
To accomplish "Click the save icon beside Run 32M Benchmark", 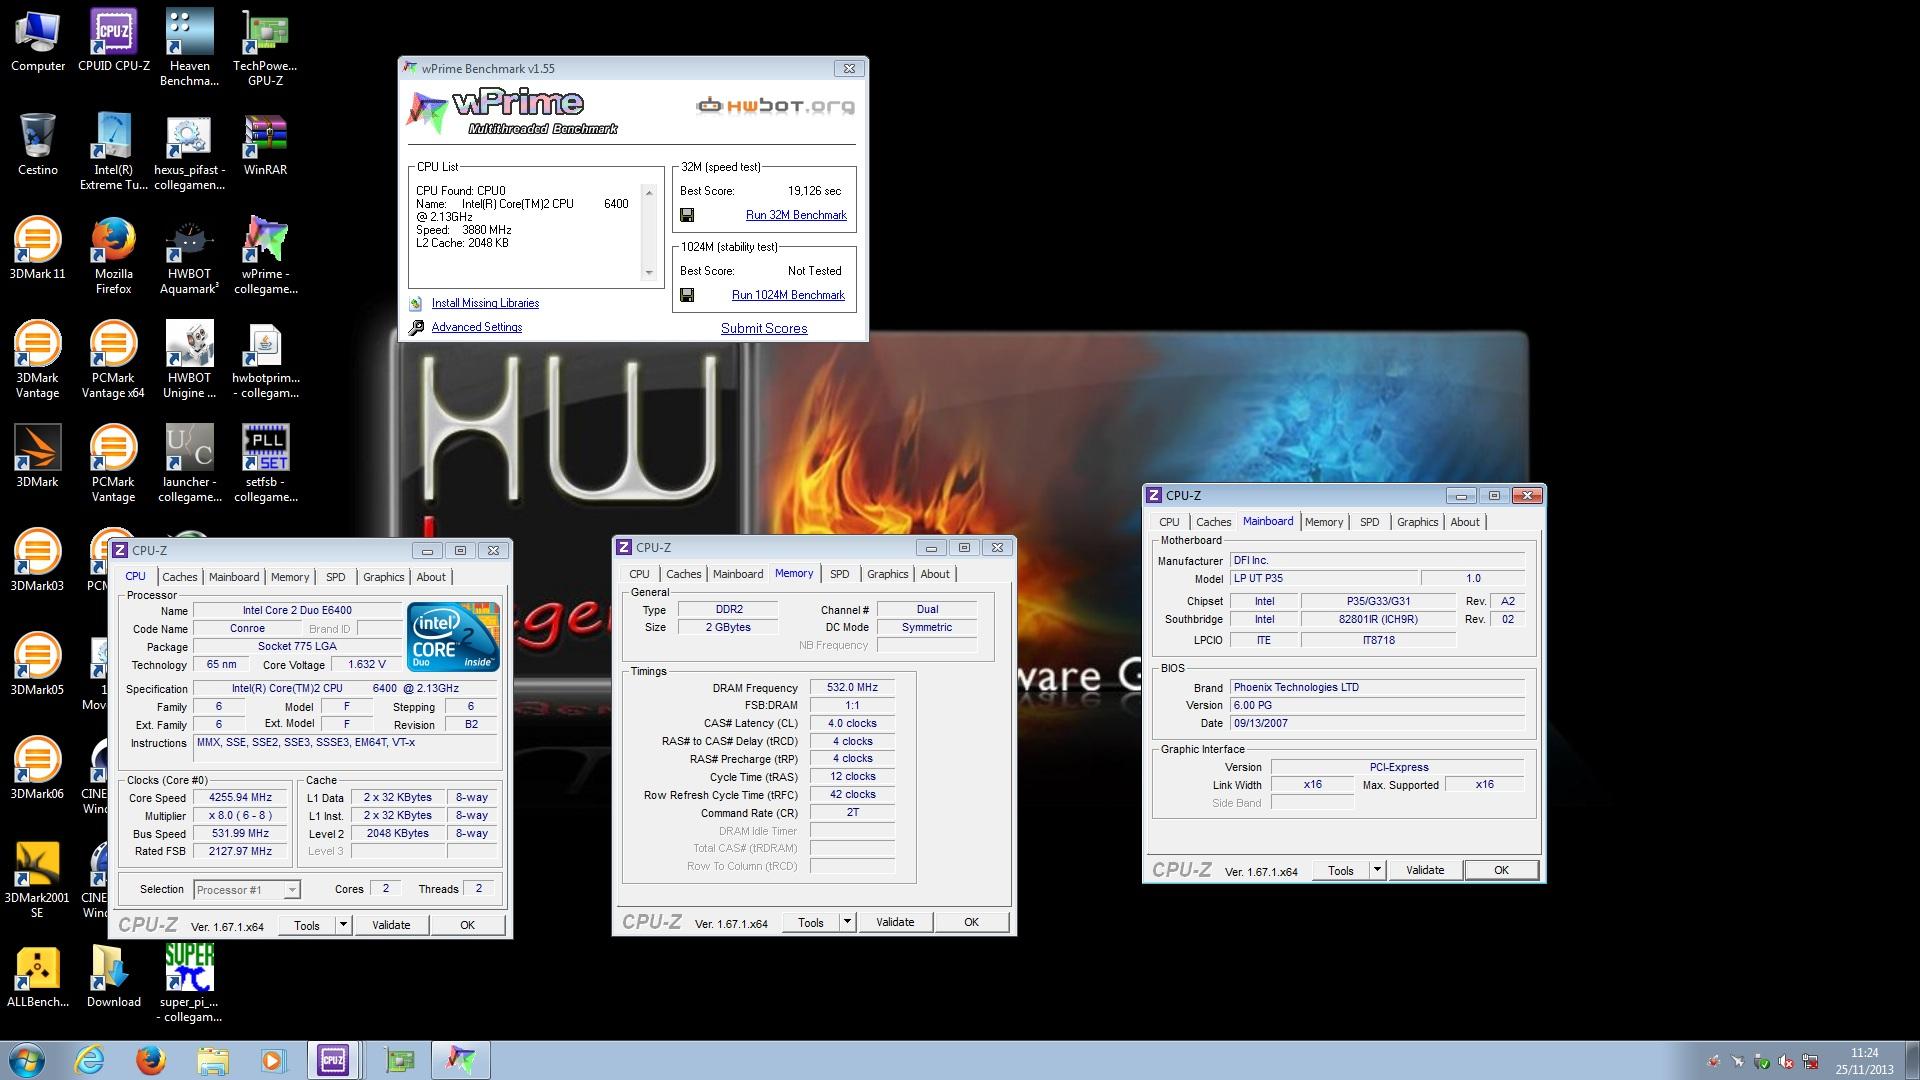I will tap(687, 215).
